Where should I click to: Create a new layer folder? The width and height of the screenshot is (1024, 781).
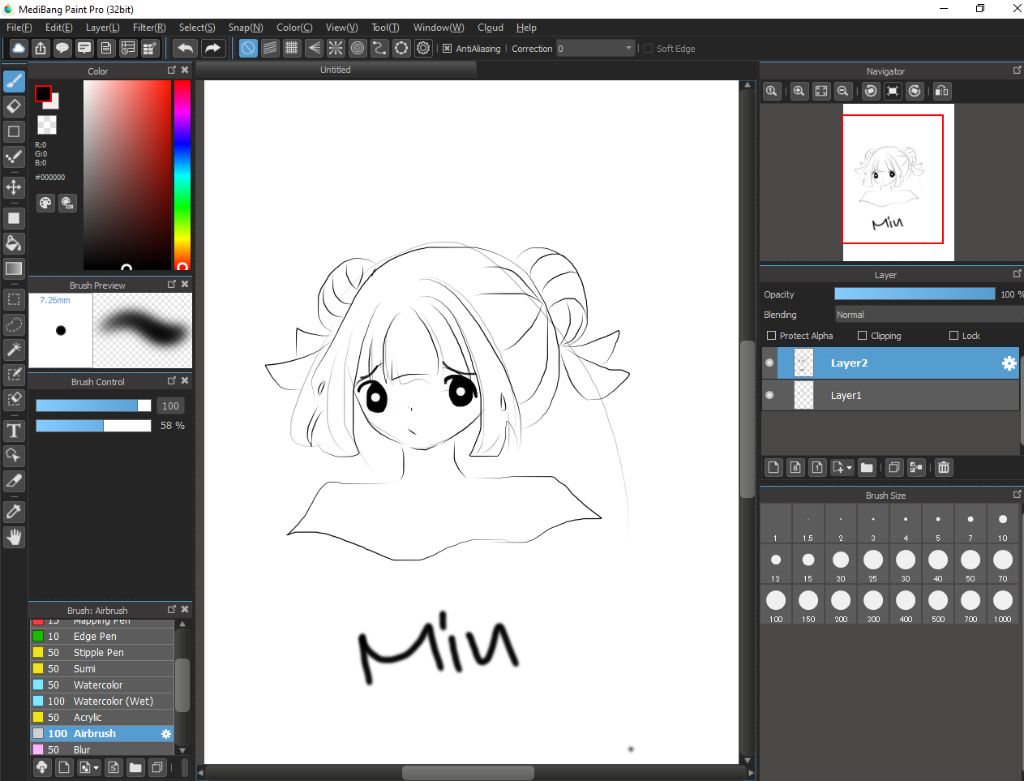pos(867,468)
